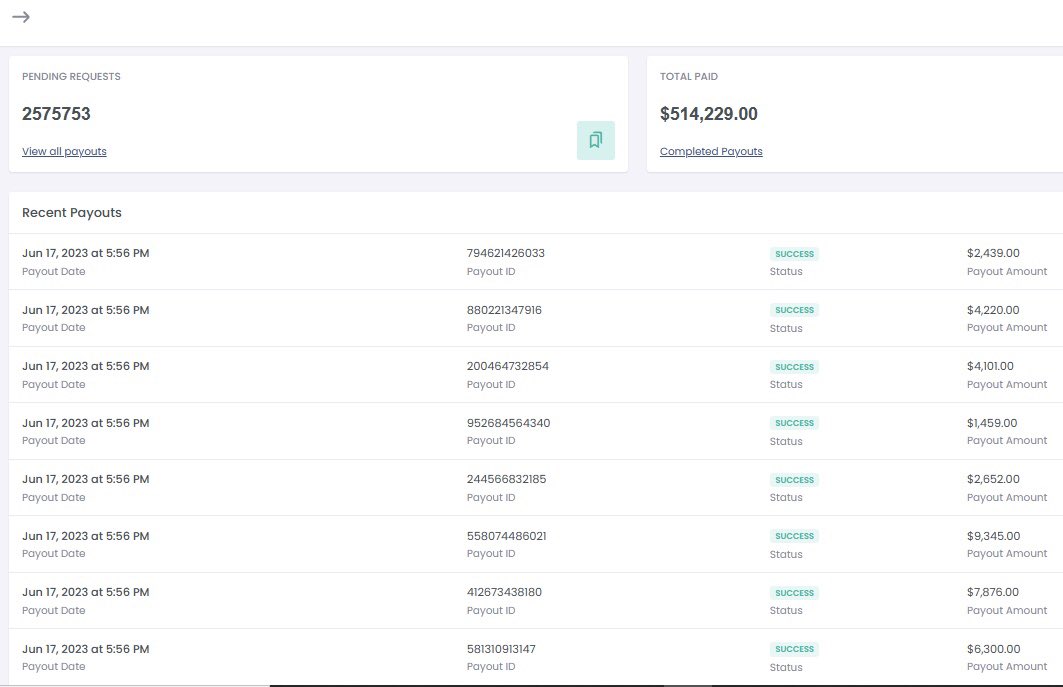This screenshot has height=687, width=1063.
Task: Select the total paid value $514,229.00
Action: pos(708,114)
